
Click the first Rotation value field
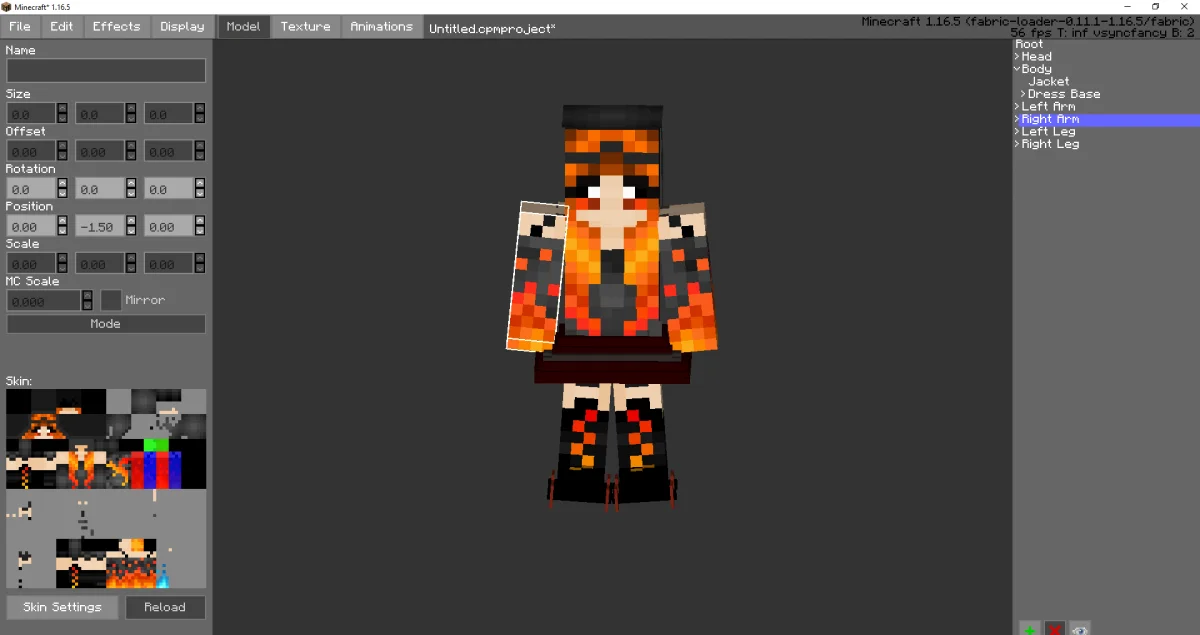click(31, 188)
